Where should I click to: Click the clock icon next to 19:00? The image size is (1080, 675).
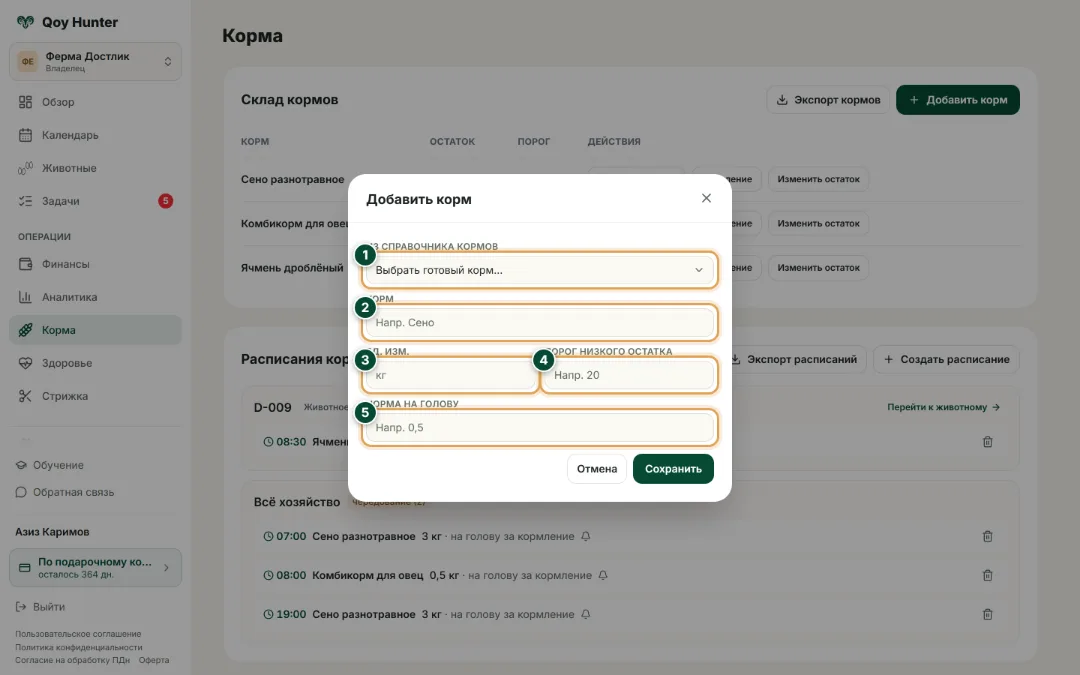tap(268, 614)
